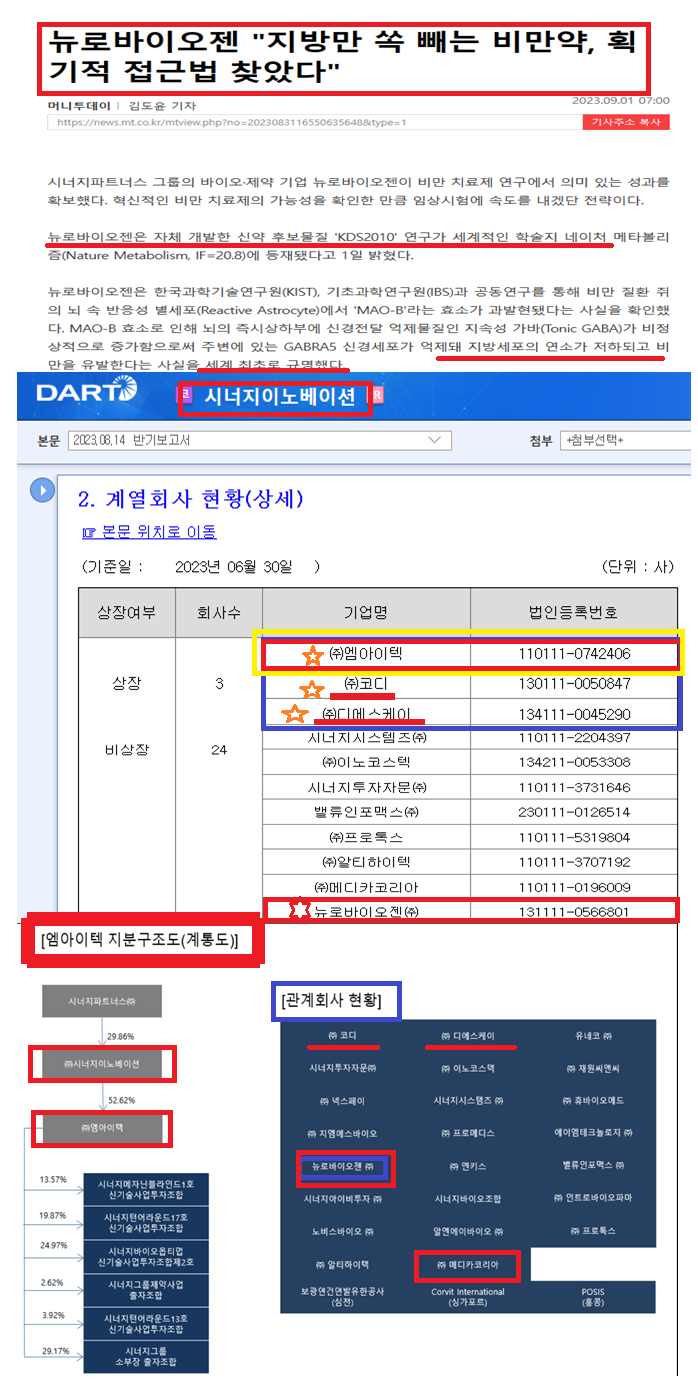Click 유네코 ㈜ in 관계회사 현황 panel

[593, 1036]
